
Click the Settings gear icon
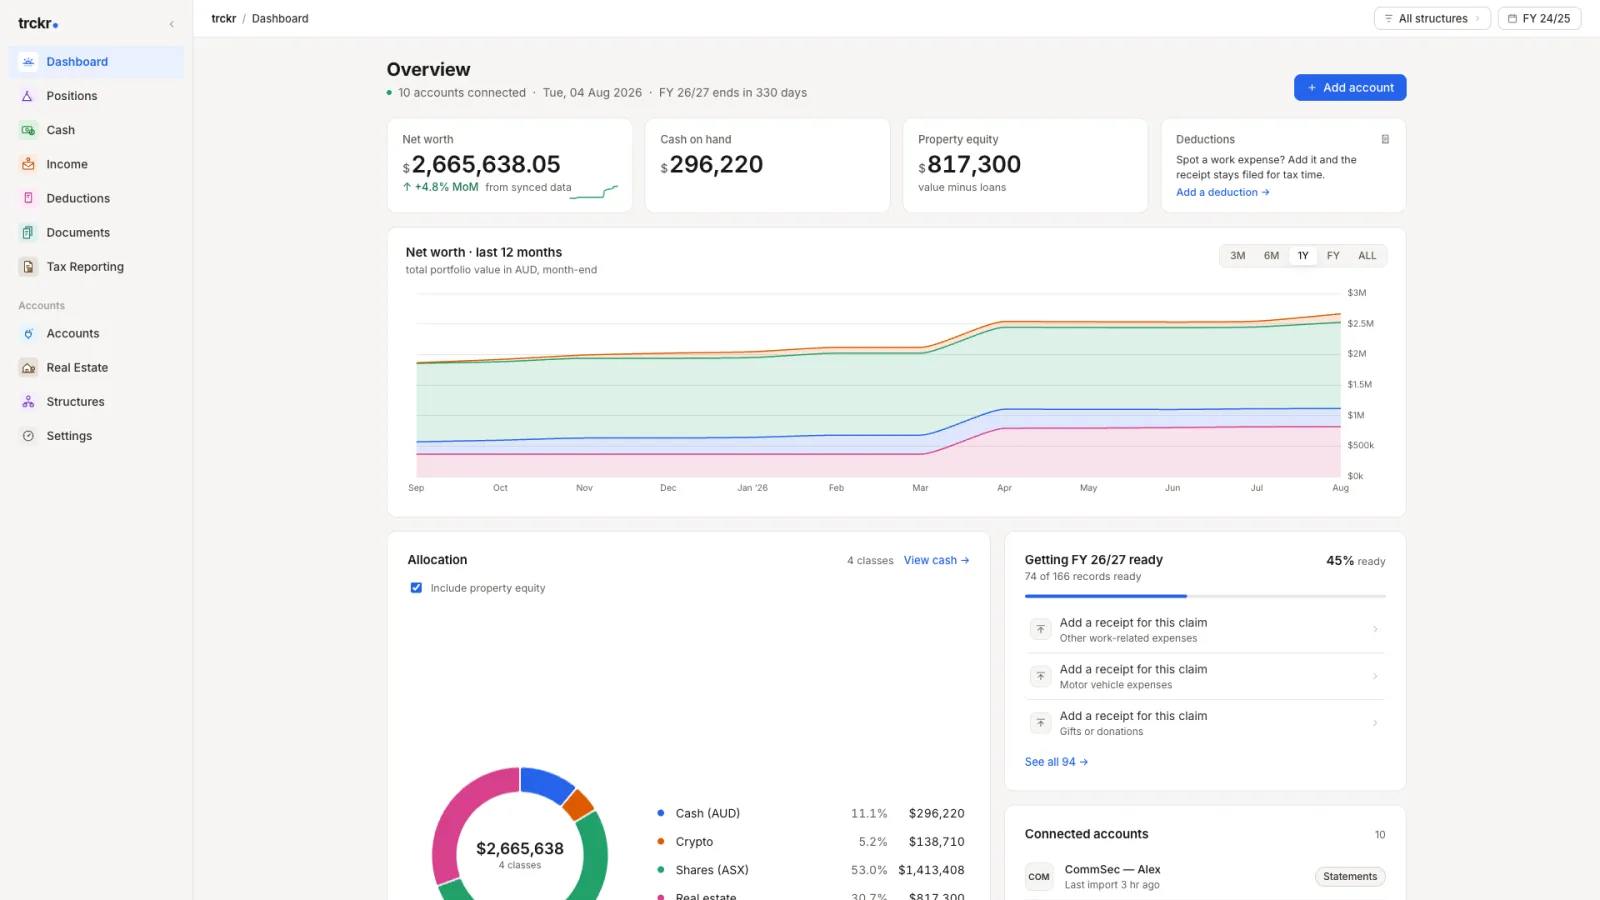[28, 436]
